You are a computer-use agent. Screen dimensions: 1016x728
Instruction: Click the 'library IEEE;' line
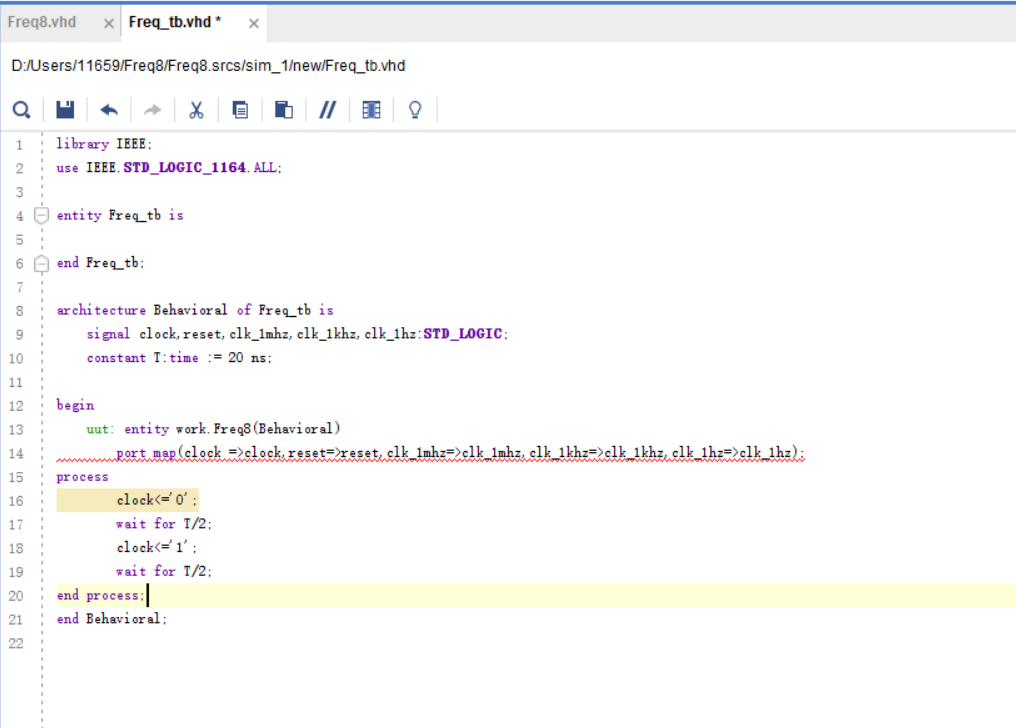pyautogui.click(x=104, y=144)
